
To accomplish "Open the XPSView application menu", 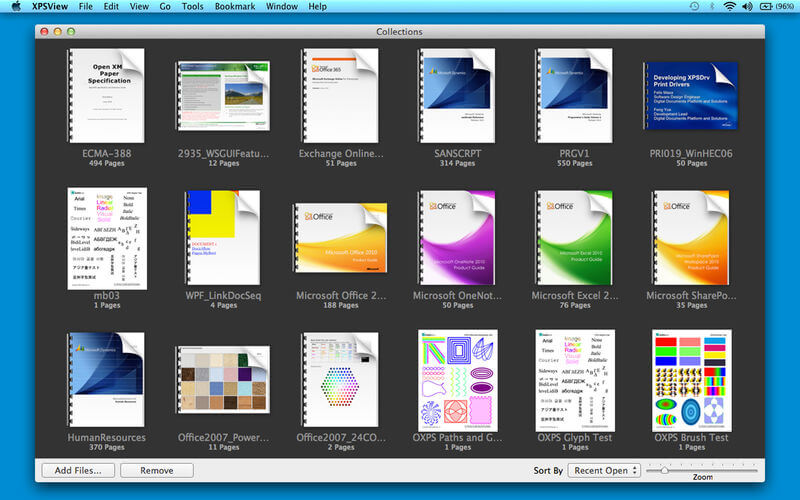I will coord(50,6).
